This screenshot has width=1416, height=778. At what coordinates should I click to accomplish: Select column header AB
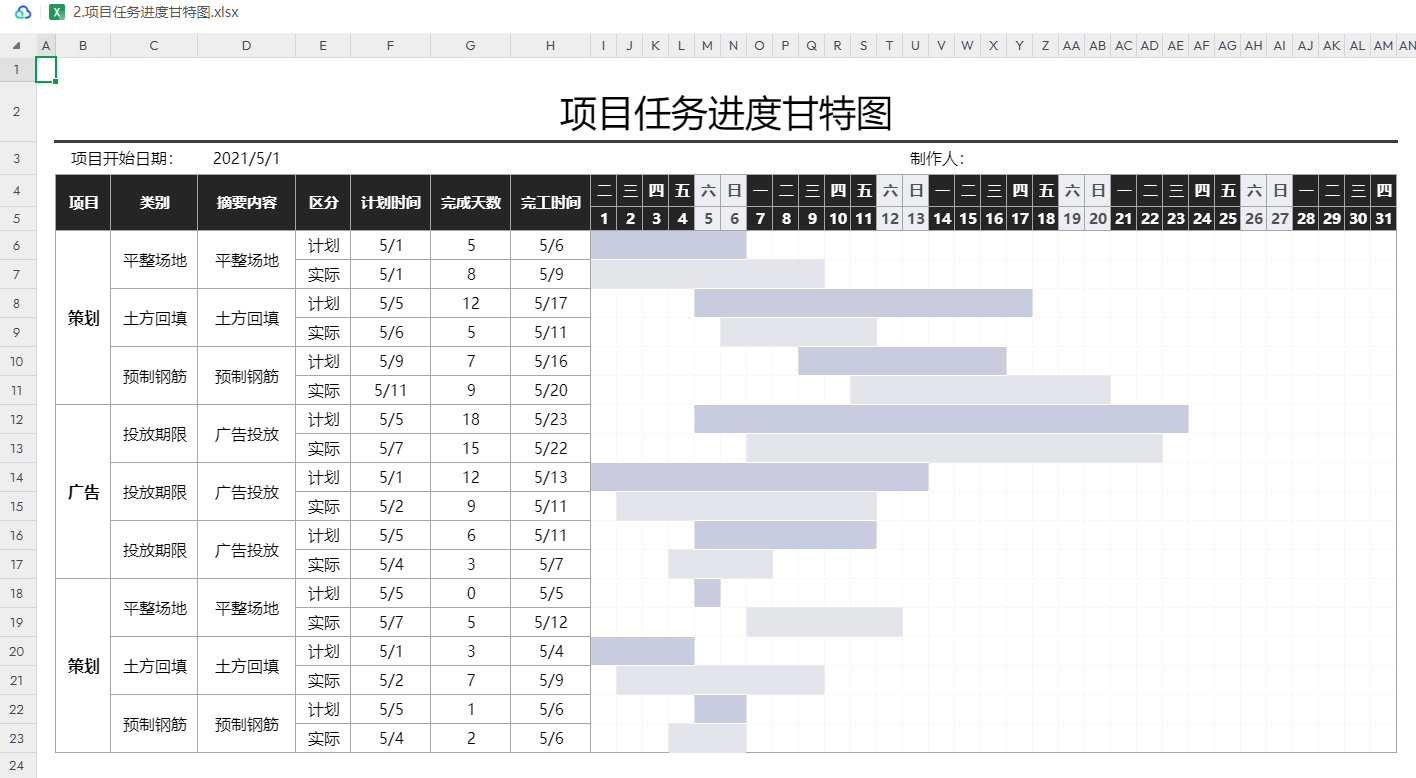coord(1097,46)
